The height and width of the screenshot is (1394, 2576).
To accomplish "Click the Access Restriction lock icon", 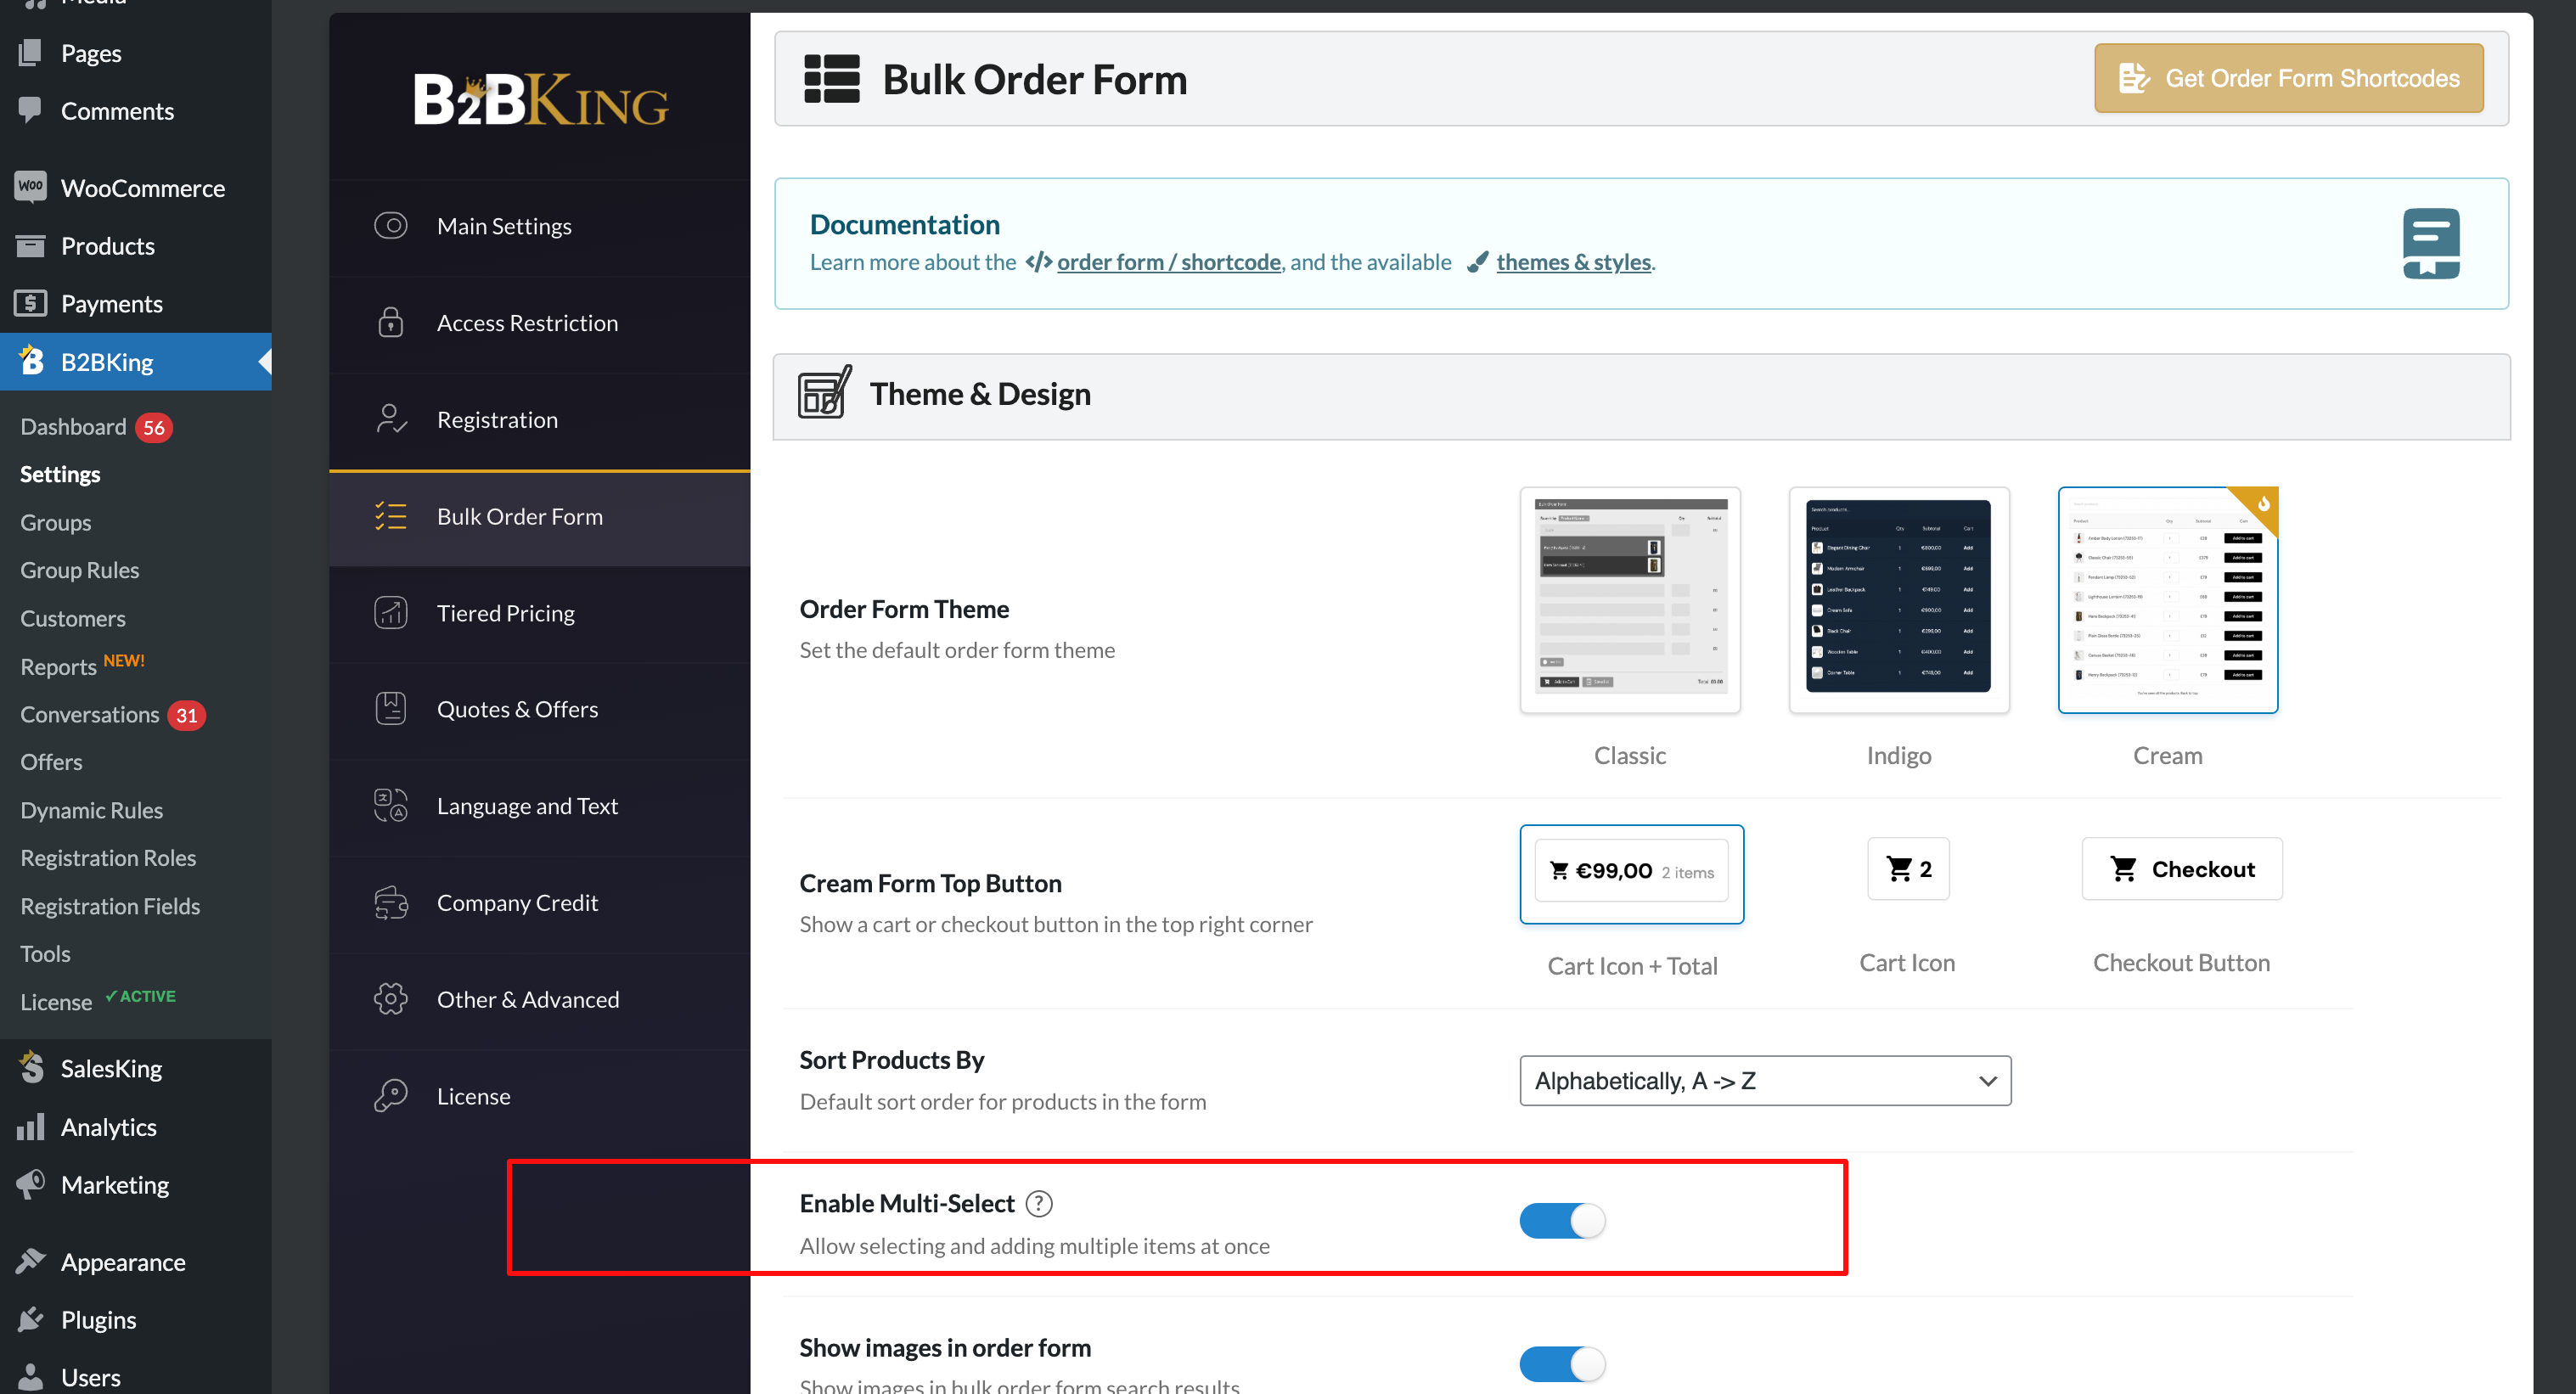I will (390, 321).
